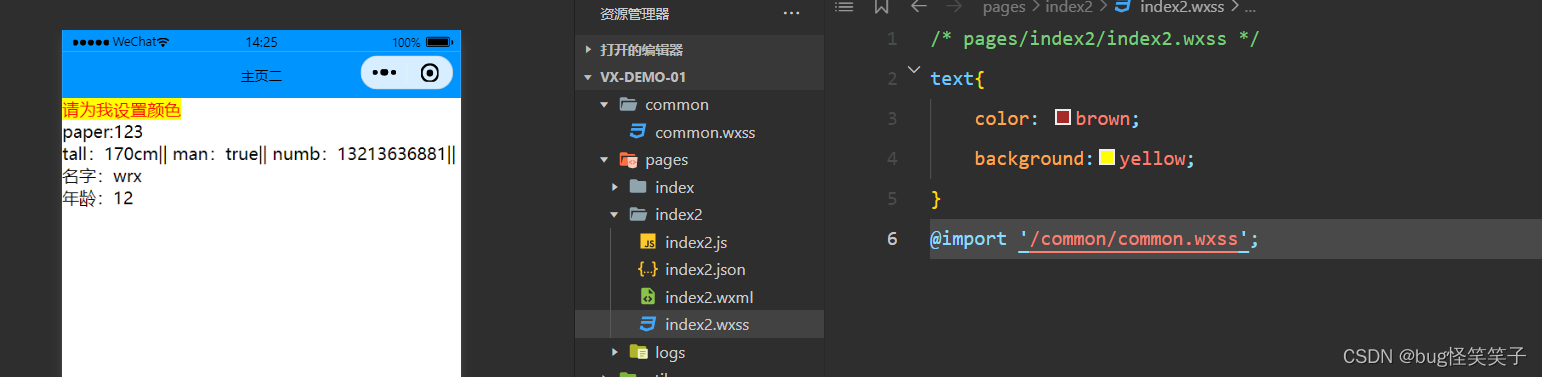Image resolution: width=1542 pixels, height=377 pixels.
Task: Tap the capsule close circle button
Action: [430, 73]
